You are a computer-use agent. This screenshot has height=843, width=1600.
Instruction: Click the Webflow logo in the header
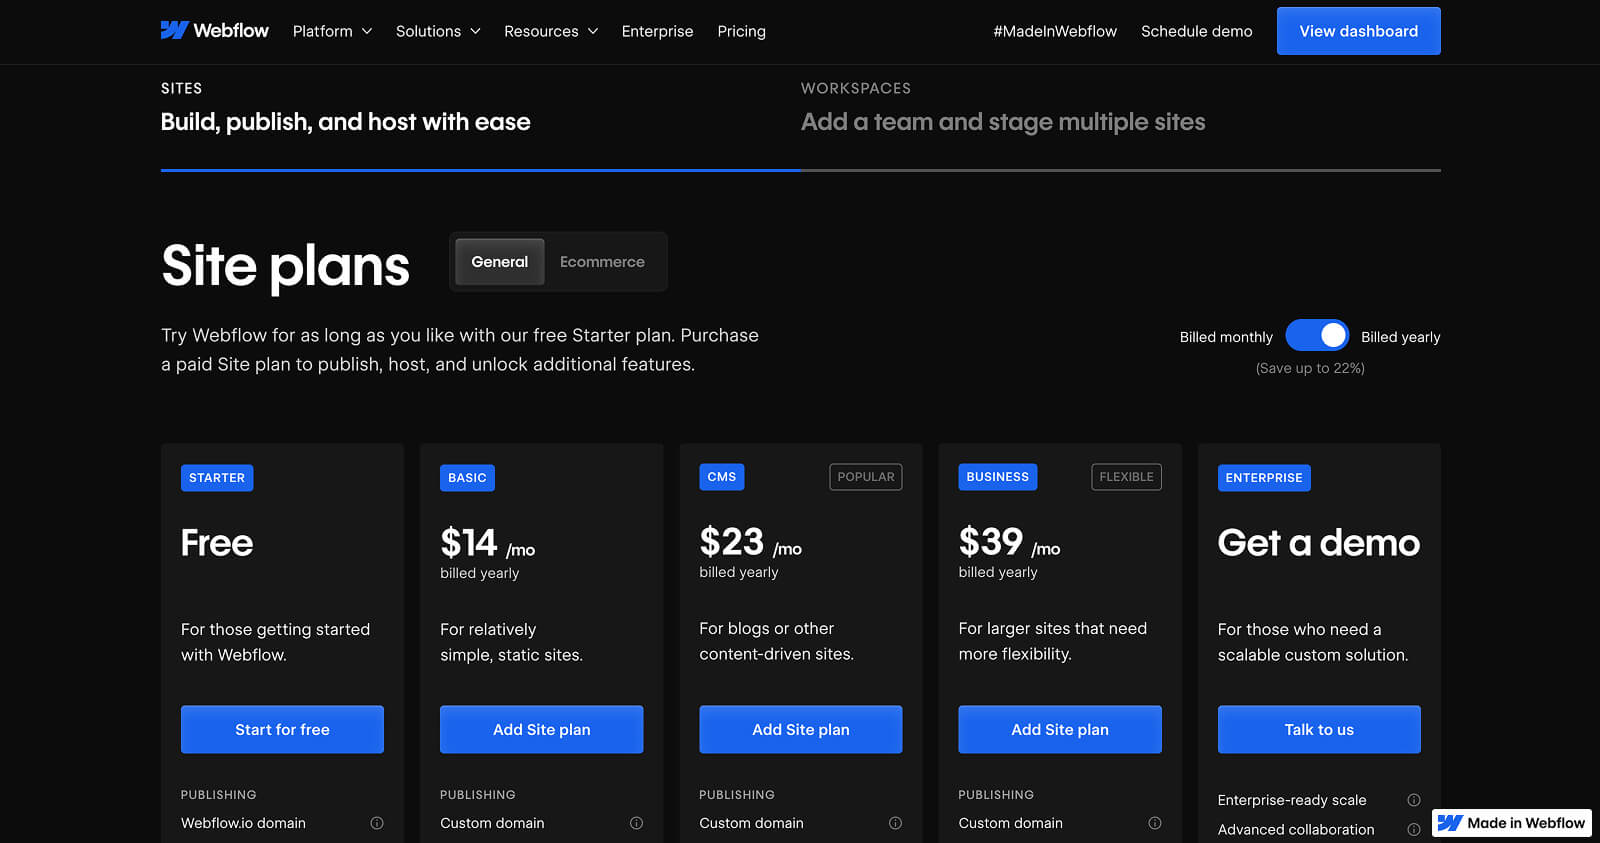tap(214, 31)
